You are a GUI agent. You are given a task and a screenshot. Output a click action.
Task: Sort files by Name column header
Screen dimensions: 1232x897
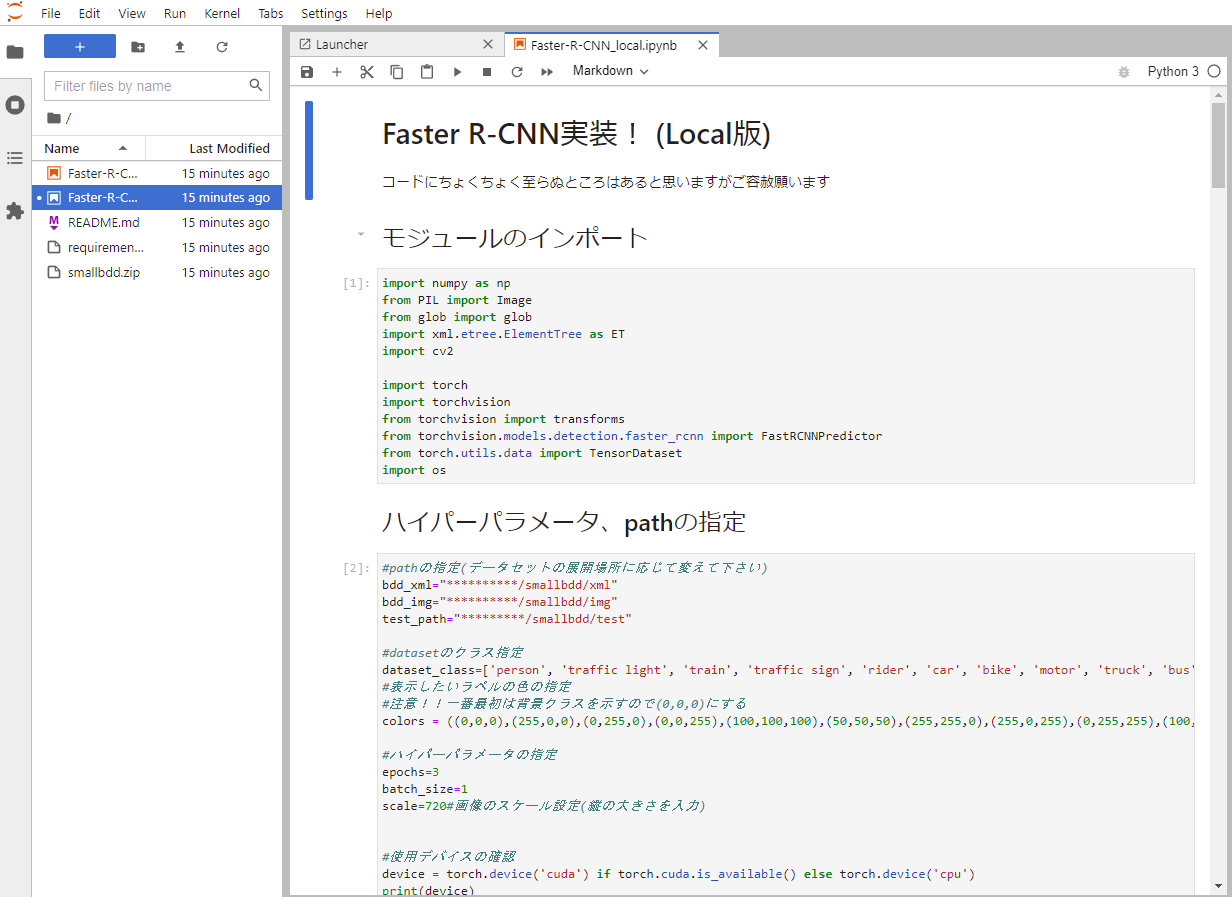click(x=88, y=148)
